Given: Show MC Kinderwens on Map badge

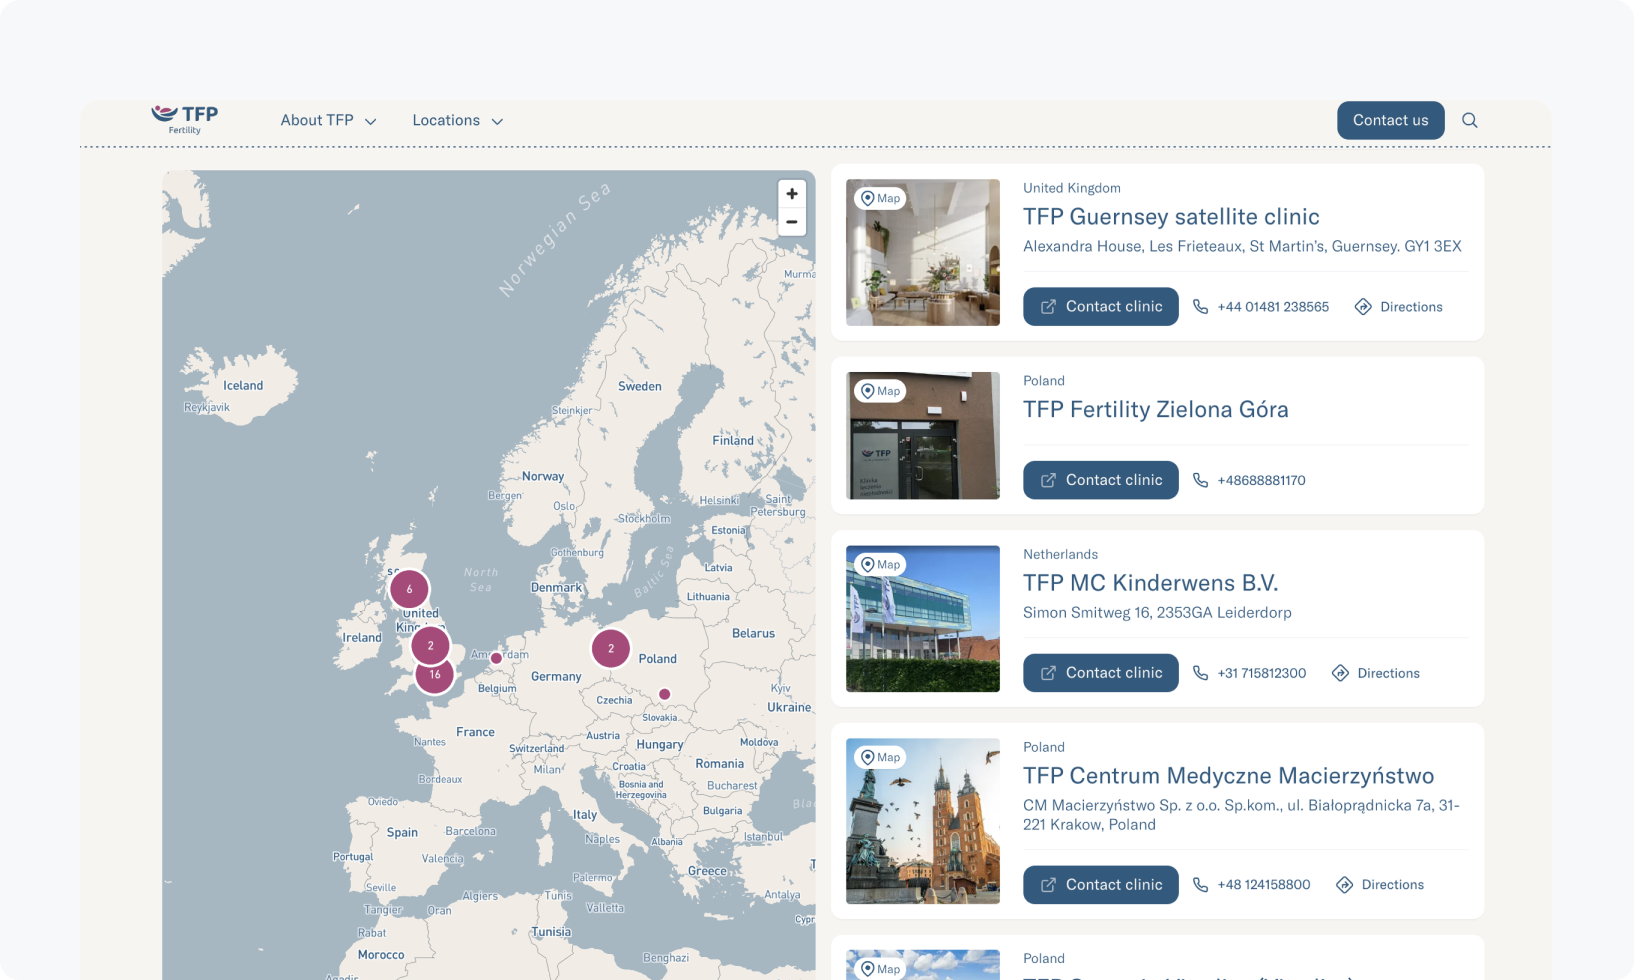Looking at the screenshot, I should (x=880, y=564).
